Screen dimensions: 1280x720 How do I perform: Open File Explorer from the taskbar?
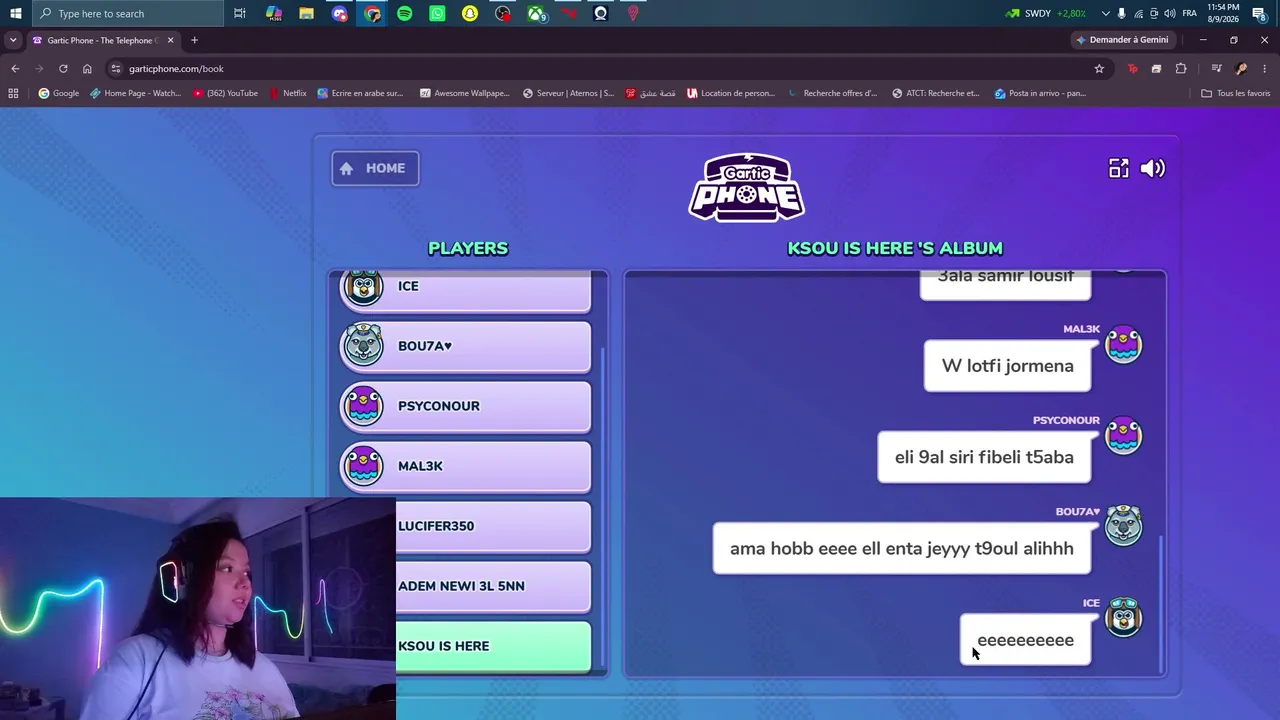click(x=307, y=13)
